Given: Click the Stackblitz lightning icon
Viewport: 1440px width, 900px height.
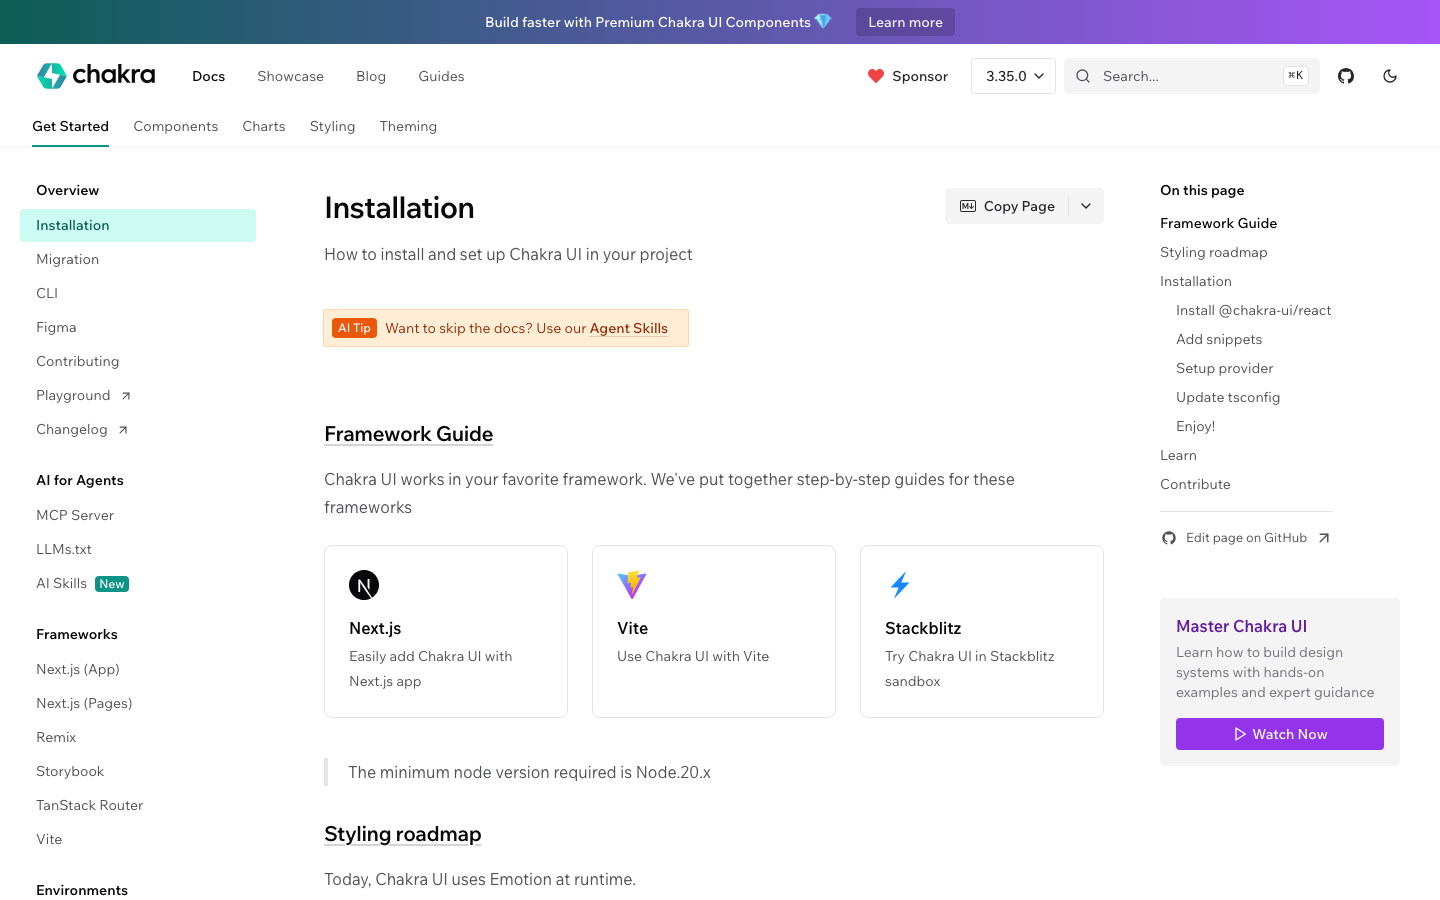Looking at the screenshot, I should [x=900, y=585].
